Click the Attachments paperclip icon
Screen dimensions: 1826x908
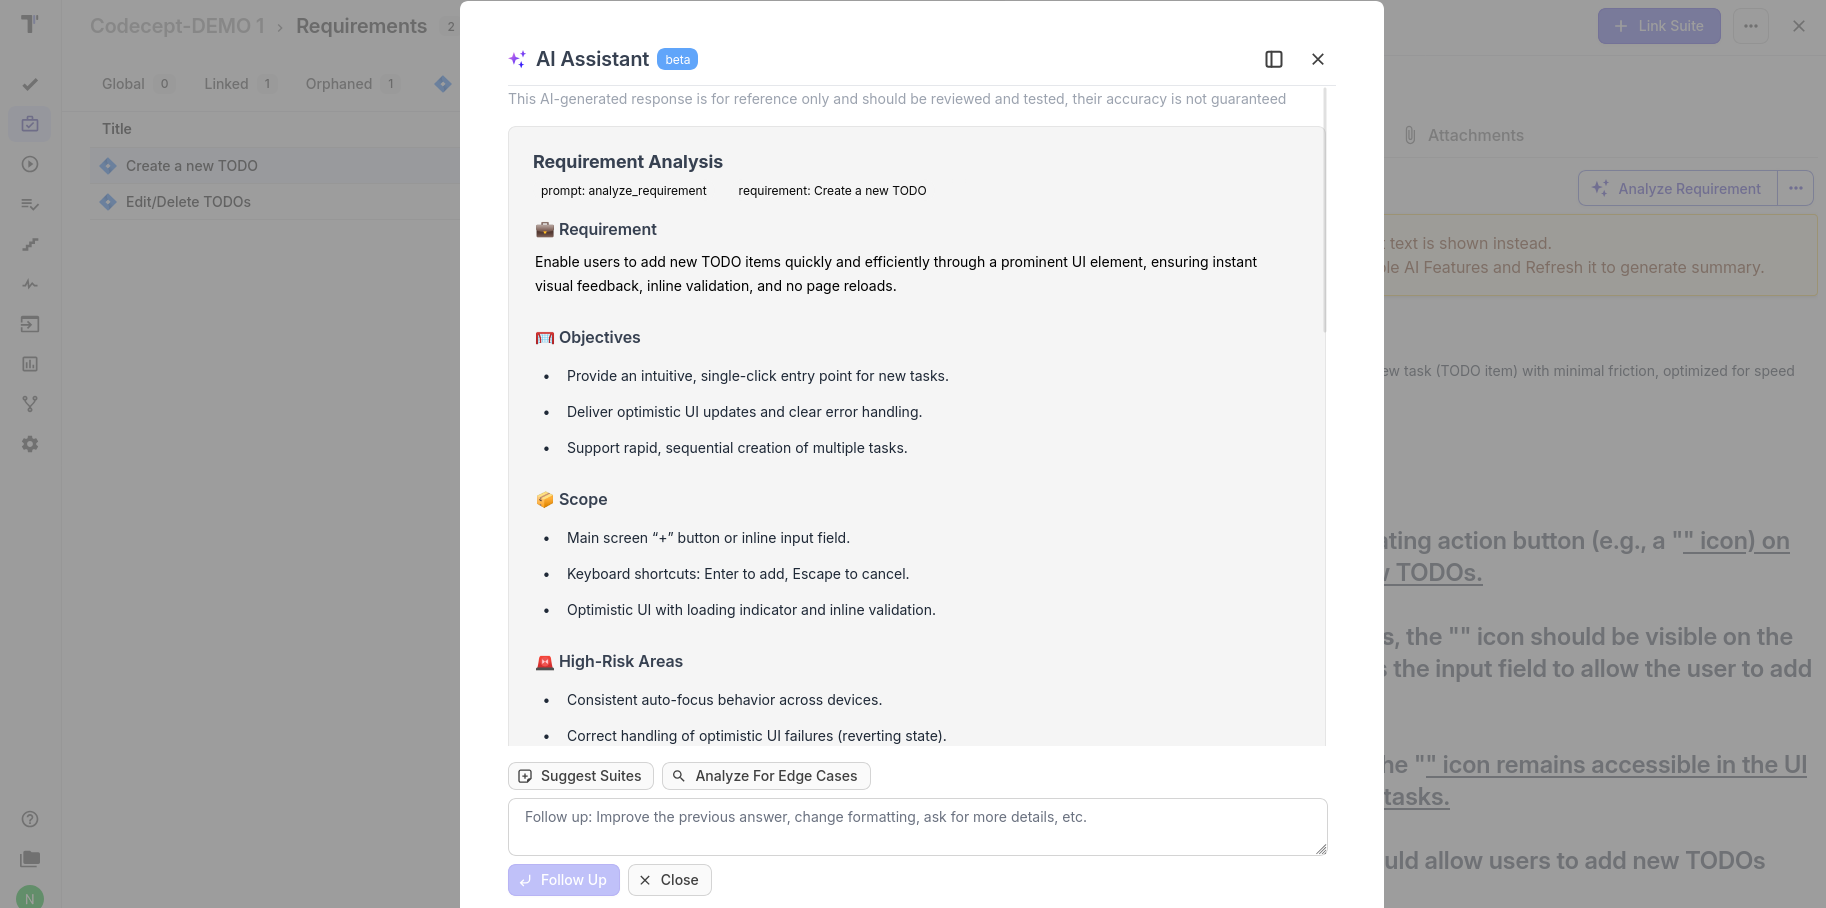point(1411,135)
